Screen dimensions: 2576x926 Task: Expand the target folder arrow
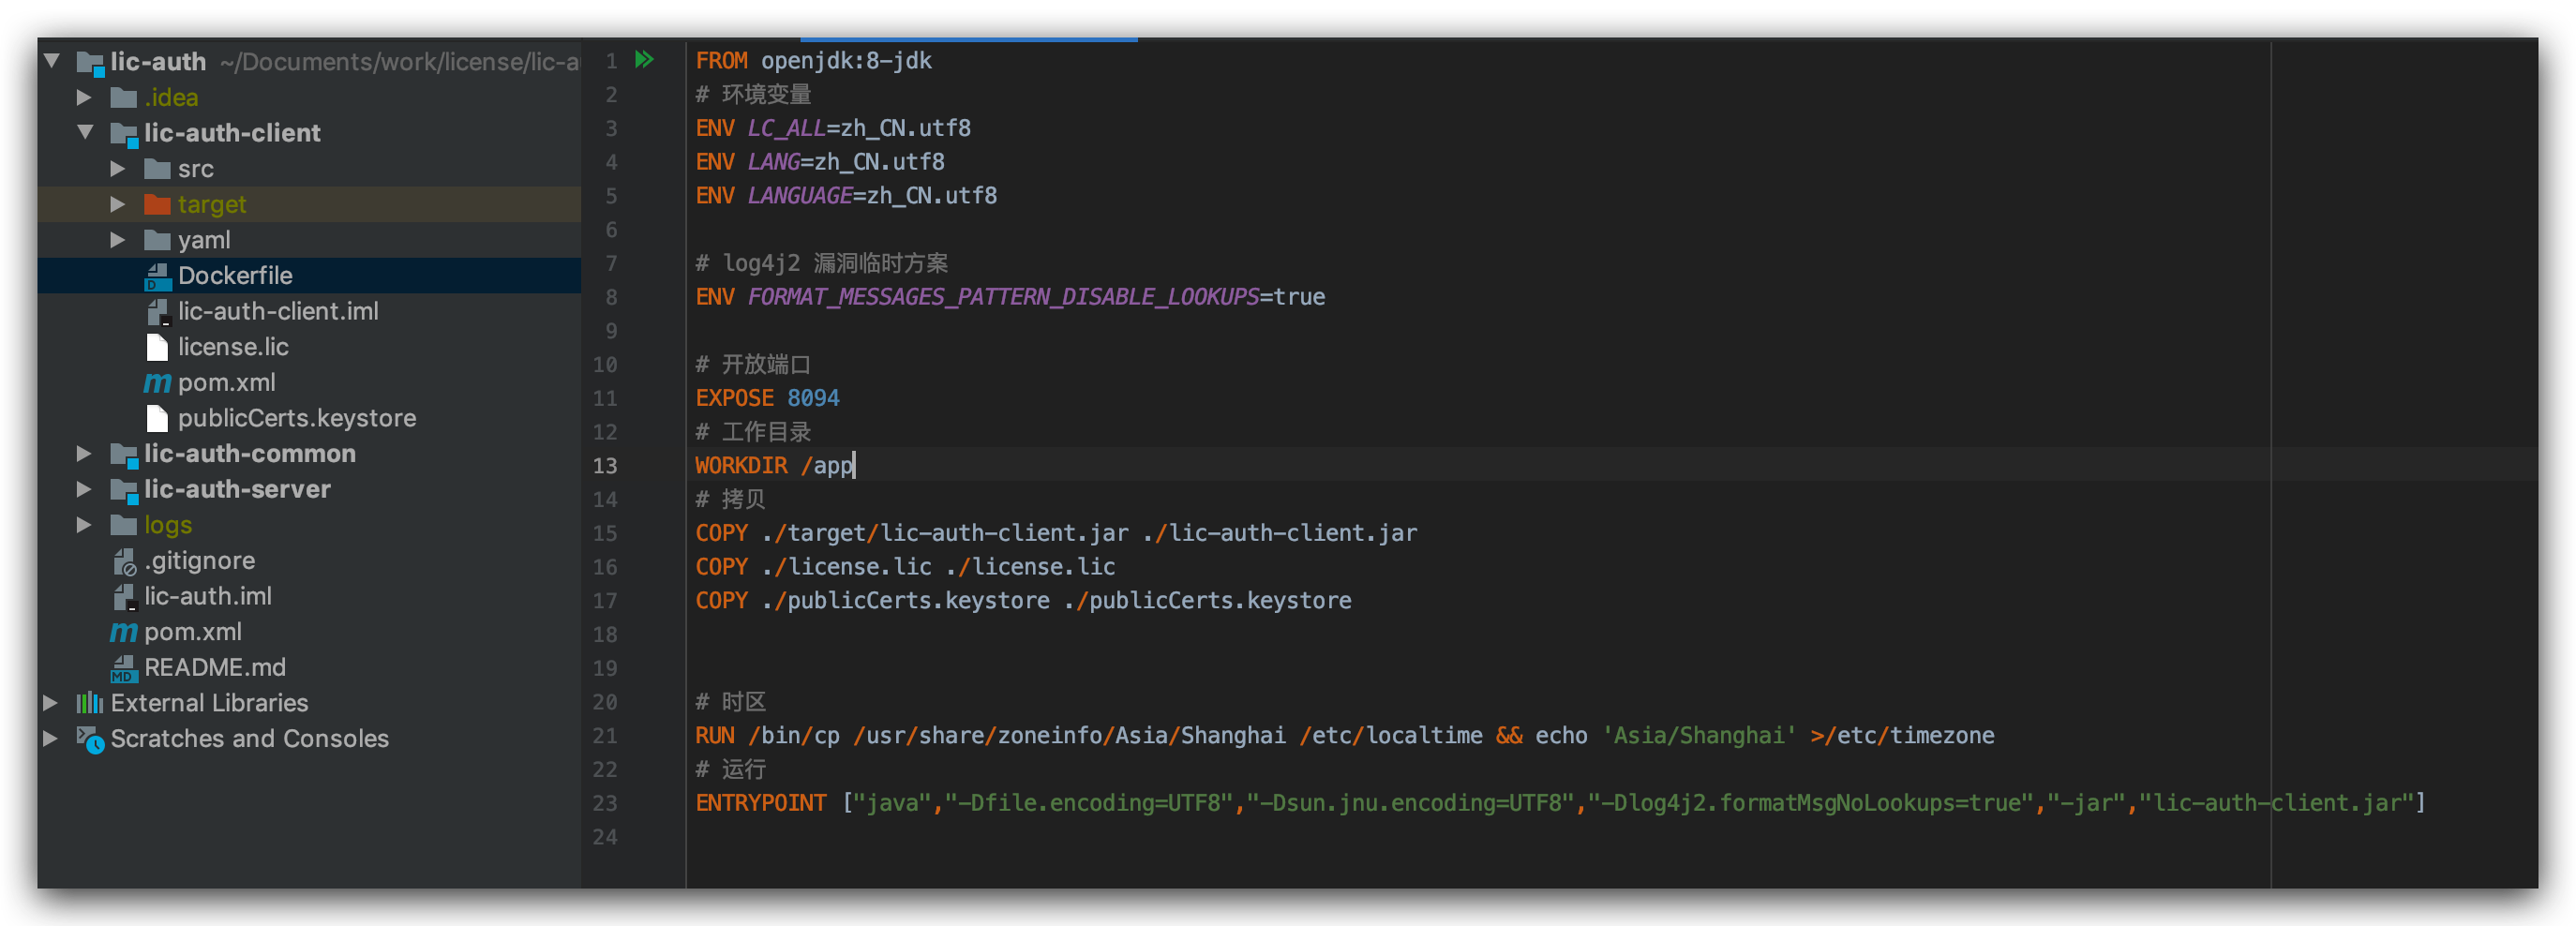118,205
